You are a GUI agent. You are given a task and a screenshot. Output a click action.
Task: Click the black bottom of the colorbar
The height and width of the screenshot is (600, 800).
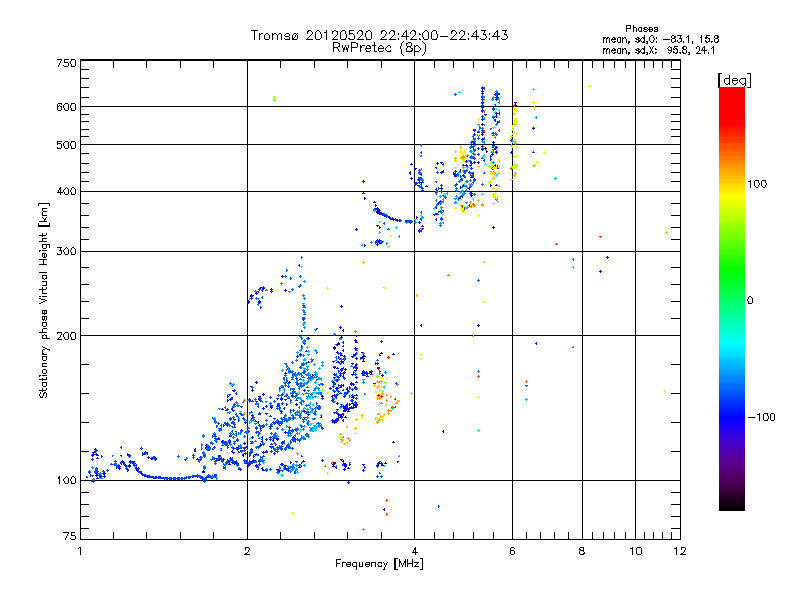click(732, 504)
